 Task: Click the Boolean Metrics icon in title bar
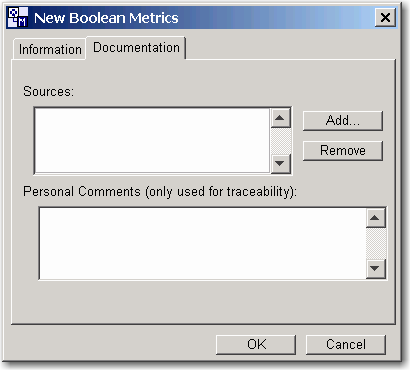tap(17, 17)
